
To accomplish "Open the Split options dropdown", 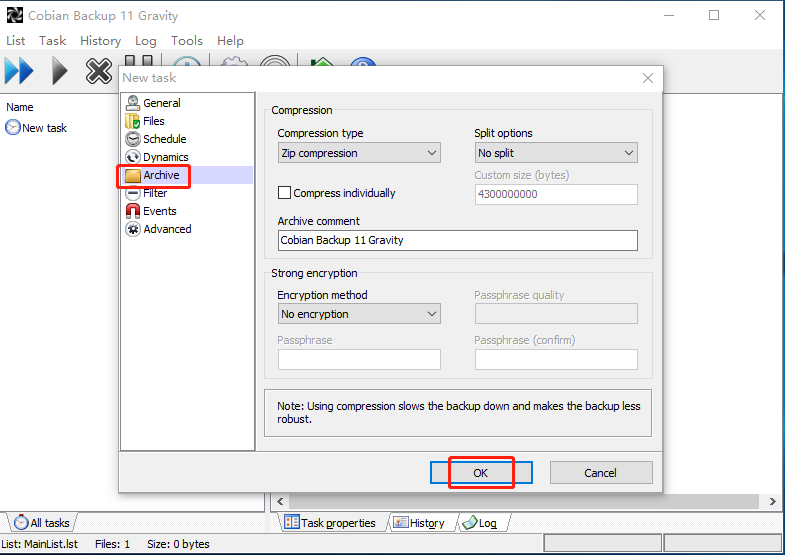I will (x=556, y=153).
